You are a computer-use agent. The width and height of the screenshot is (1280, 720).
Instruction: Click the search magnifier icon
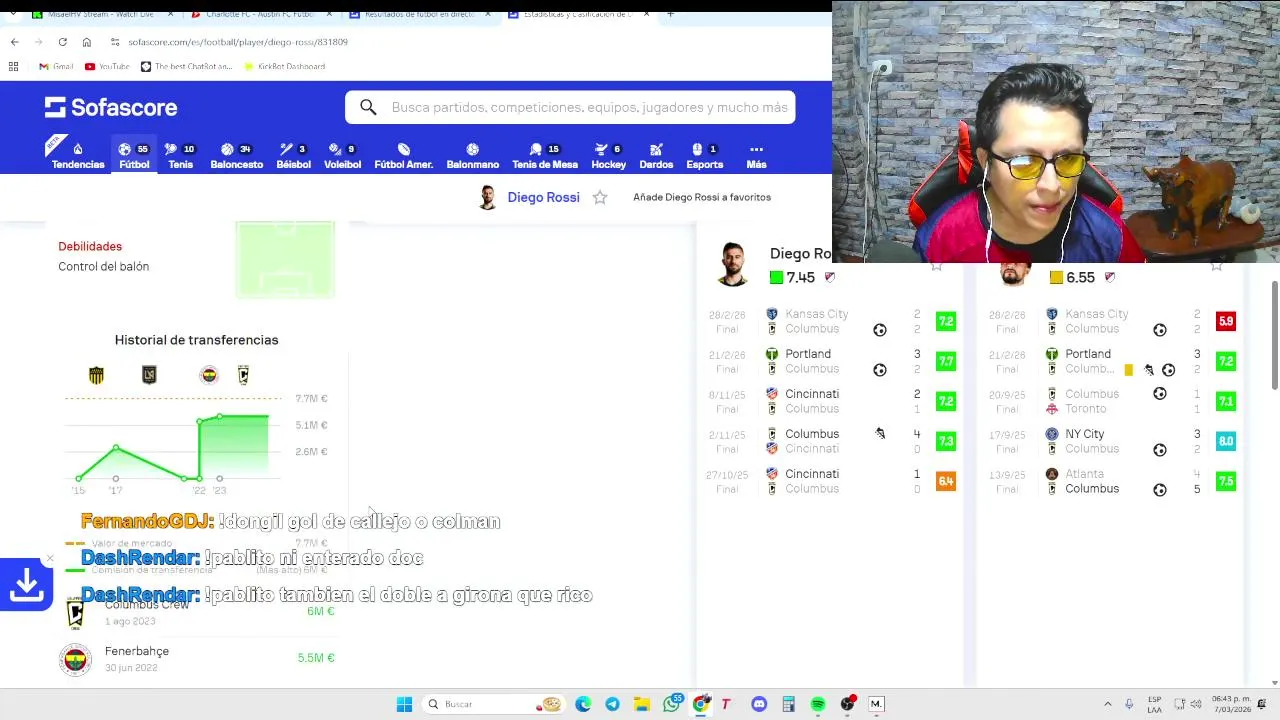pos(368,107)
